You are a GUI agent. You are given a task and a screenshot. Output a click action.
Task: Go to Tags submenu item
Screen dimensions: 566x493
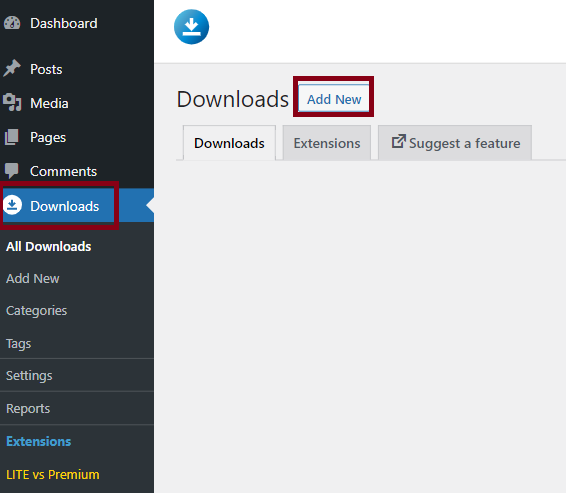click(x=18, y=344)
